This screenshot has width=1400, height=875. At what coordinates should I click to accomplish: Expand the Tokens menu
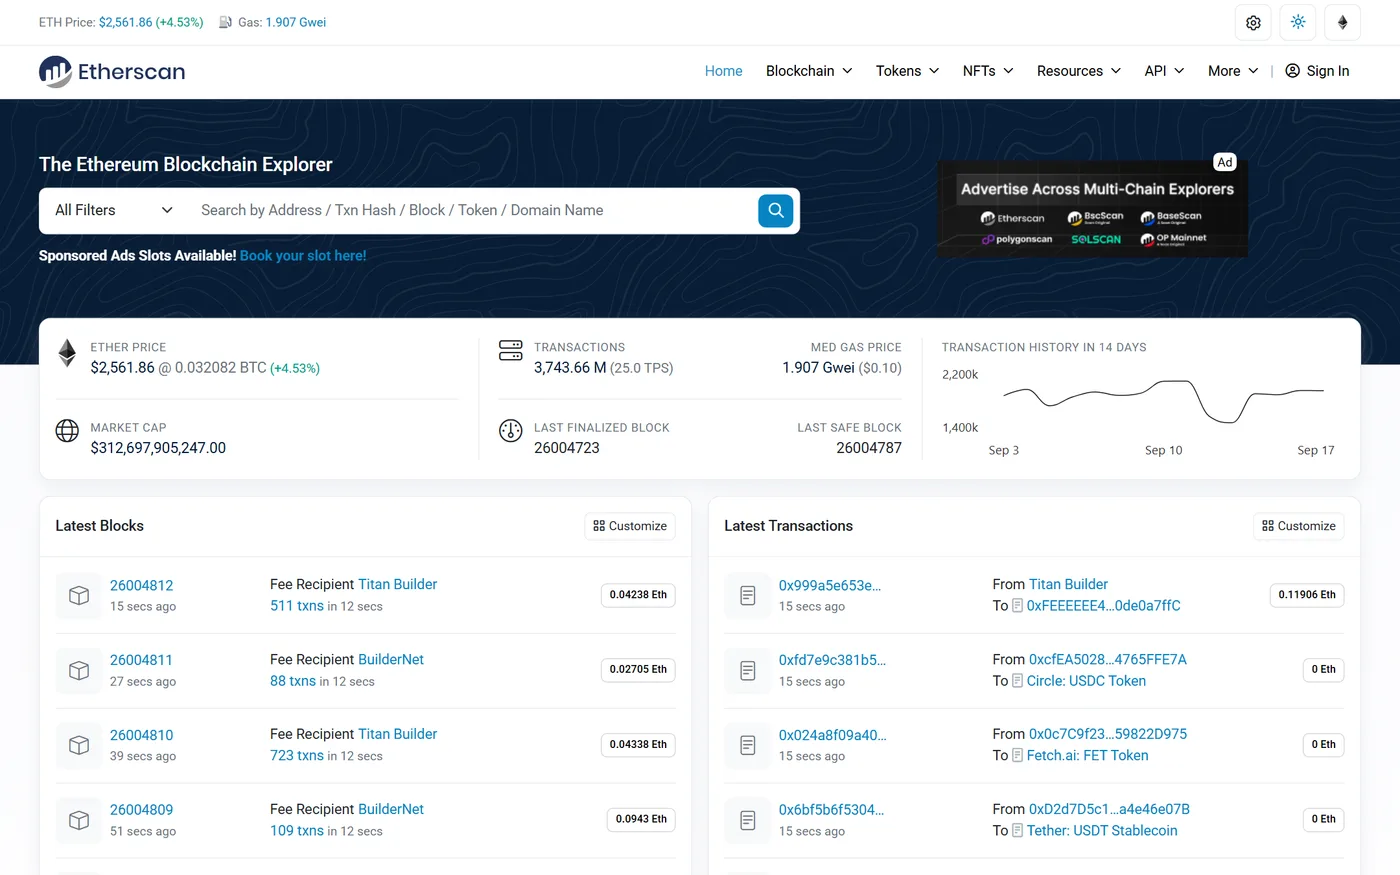908,71
